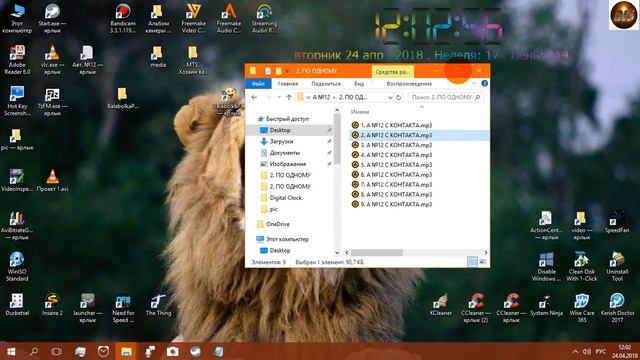The image size is (640, 360).
Task: Open Загрузки in navigation pane
Action: pyautogui.click(x=281, y=141)
